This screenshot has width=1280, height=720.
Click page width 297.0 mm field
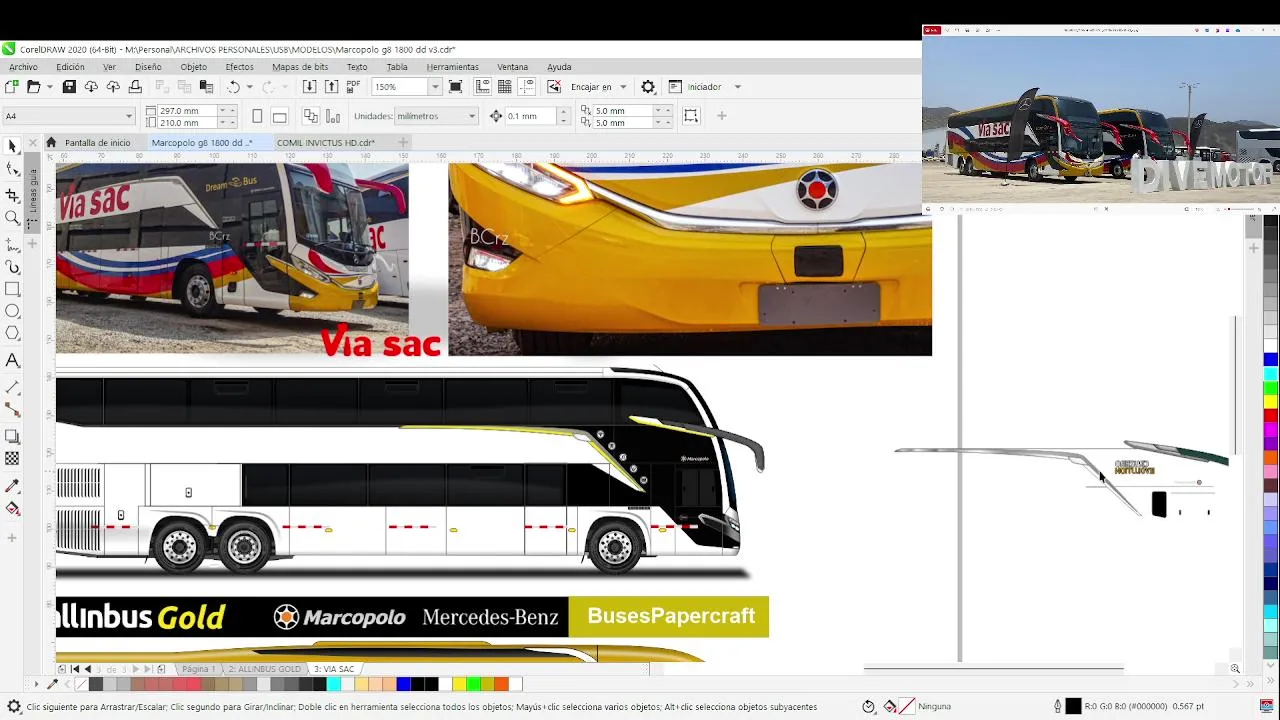pyautogui.click(x=186, y=110)
